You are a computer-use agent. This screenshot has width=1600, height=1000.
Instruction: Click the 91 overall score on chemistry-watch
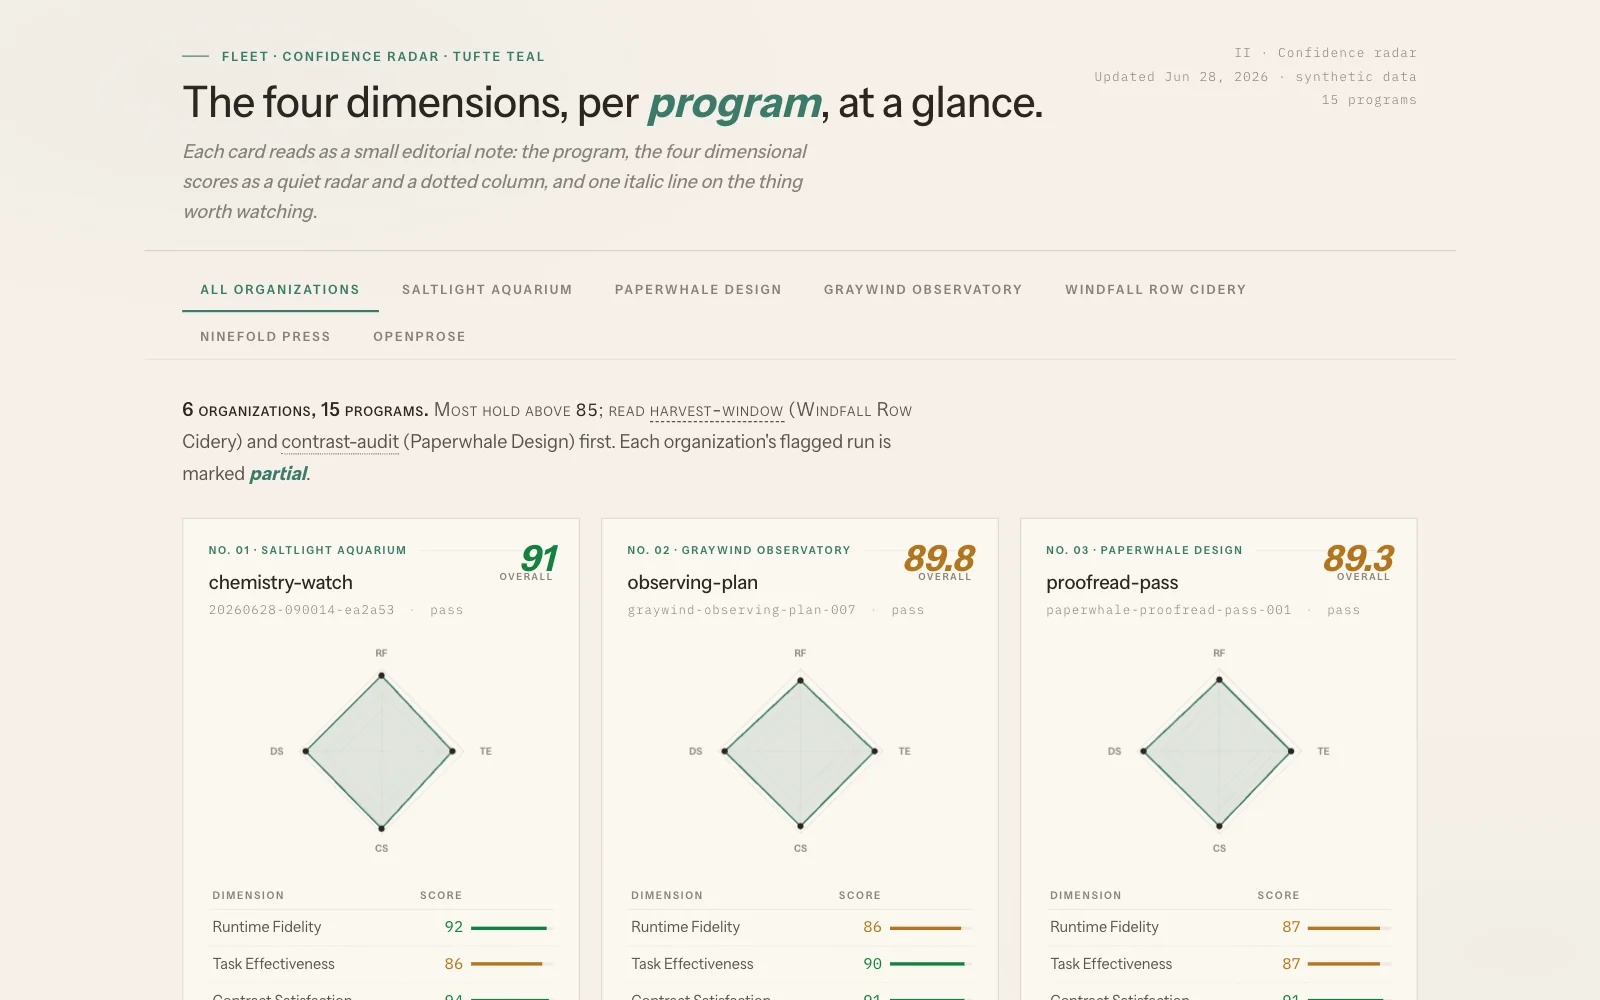click(x=538, y=557)
